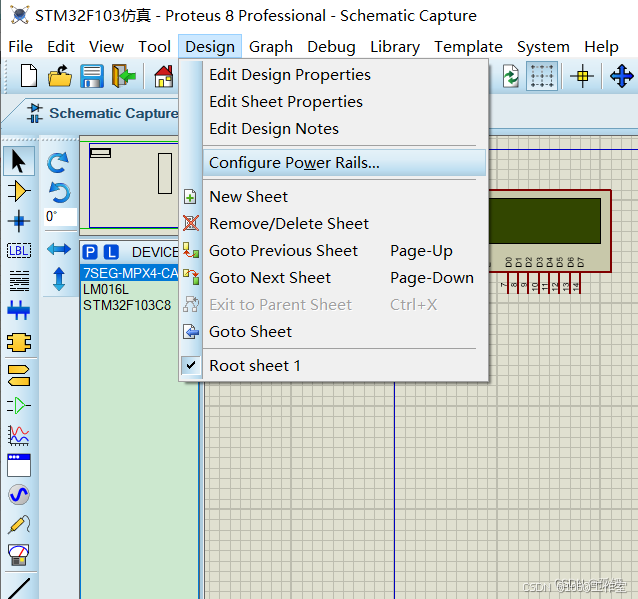The height and width of the screenshot is (599, 638).
Task: Click the P pick devices button
Action: (x=90, y=252)
